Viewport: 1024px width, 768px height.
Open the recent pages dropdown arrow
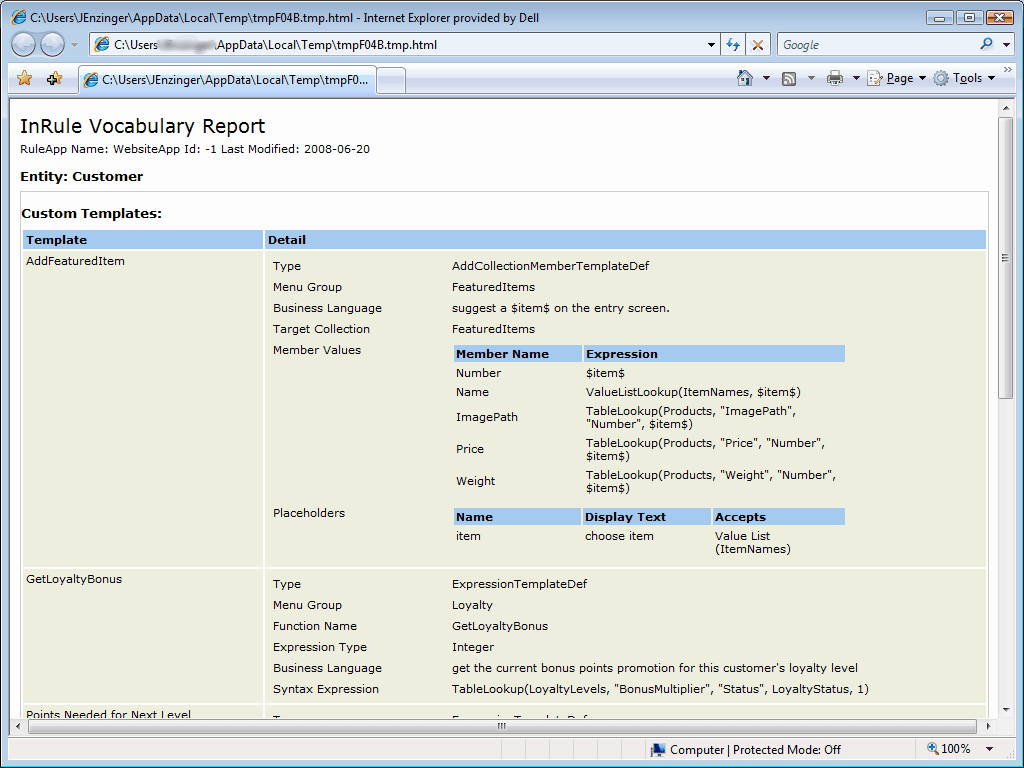point(74,45)
